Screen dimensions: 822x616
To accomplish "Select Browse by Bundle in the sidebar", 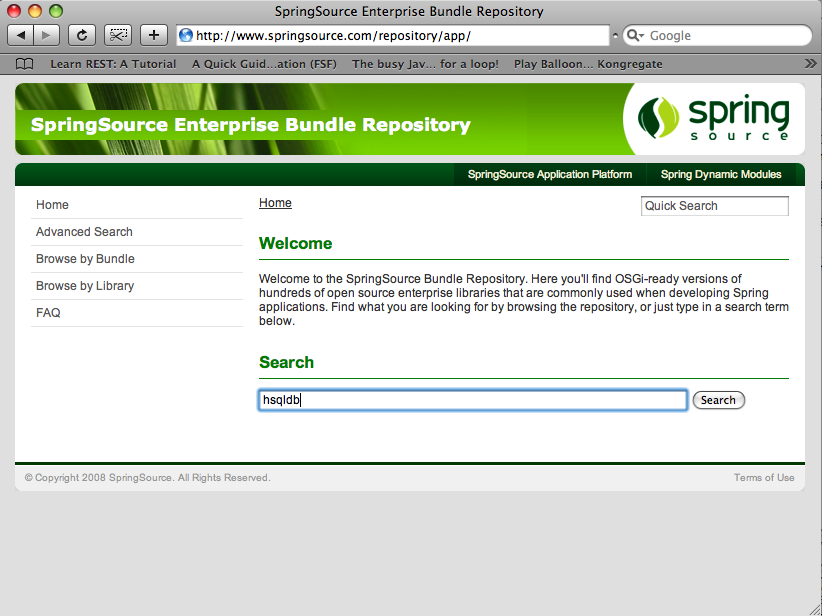I will point(137,259).
